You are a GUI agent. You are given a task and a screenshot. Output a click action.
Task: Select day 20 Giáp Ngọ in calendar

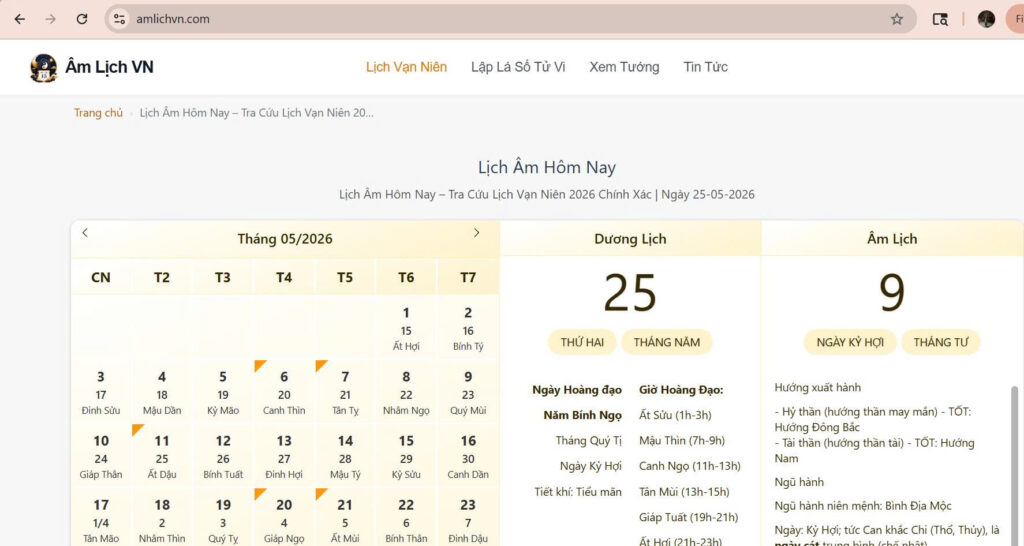coord(284,519)
